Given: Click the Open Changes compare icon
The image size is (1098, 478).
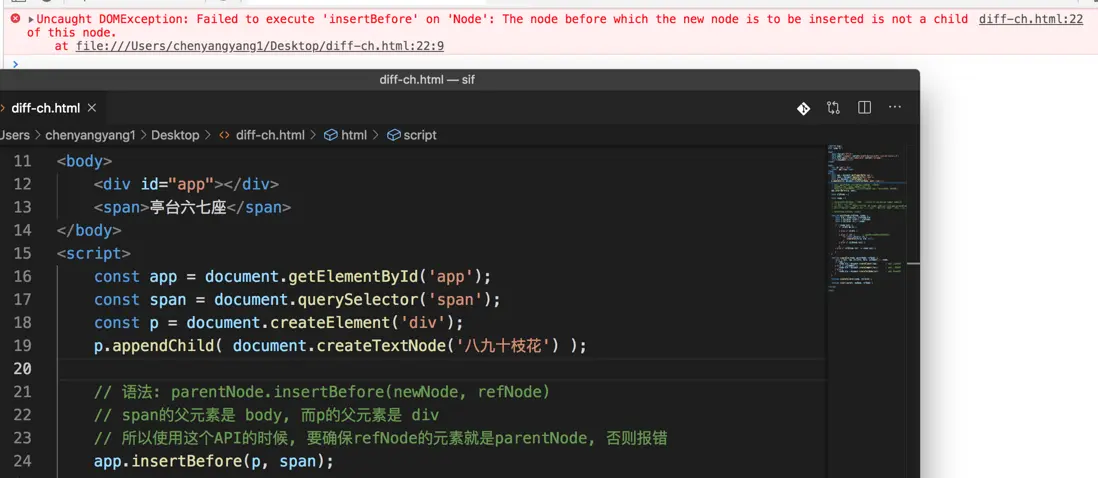Looking at the screenshot, I should (x=833, y=108).
